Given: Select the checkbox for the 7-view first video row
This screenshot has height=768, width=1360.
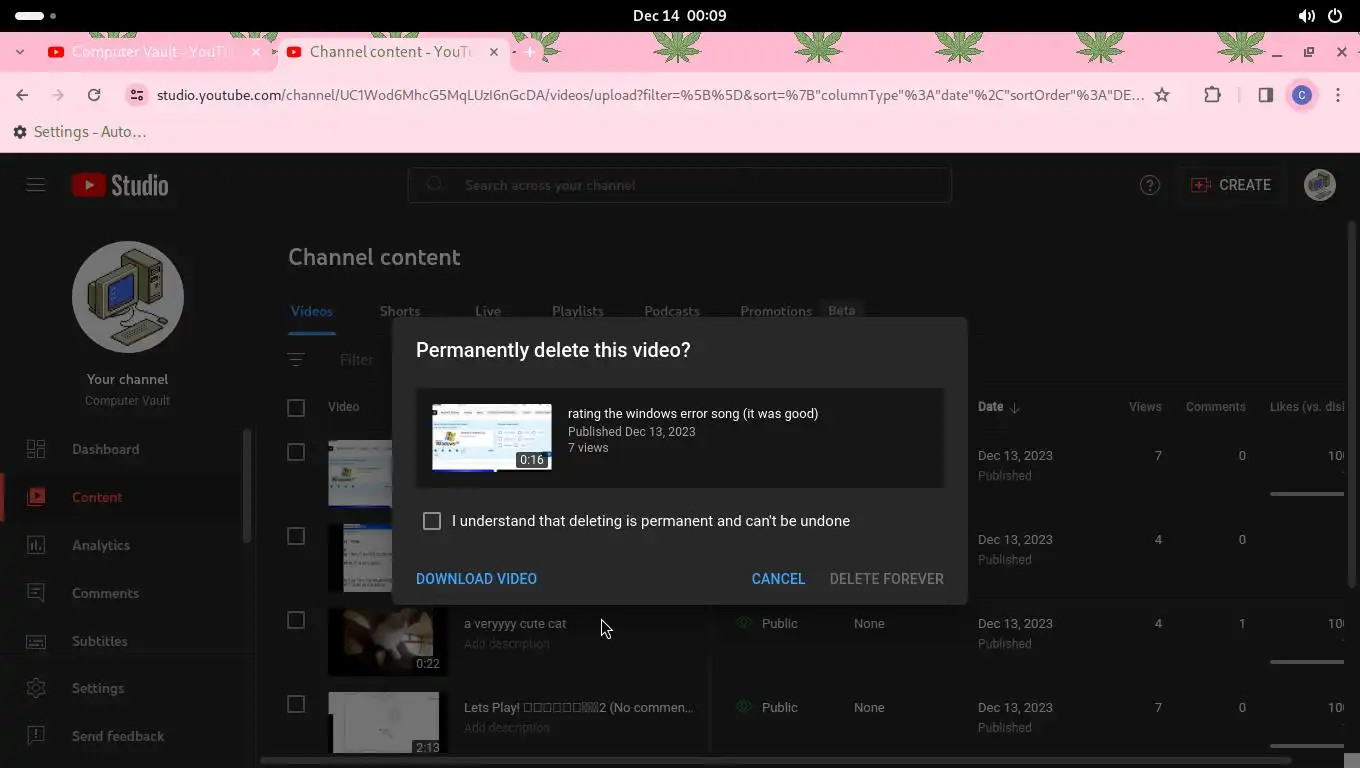Looking at the screenshot, I should pos(296,452).
